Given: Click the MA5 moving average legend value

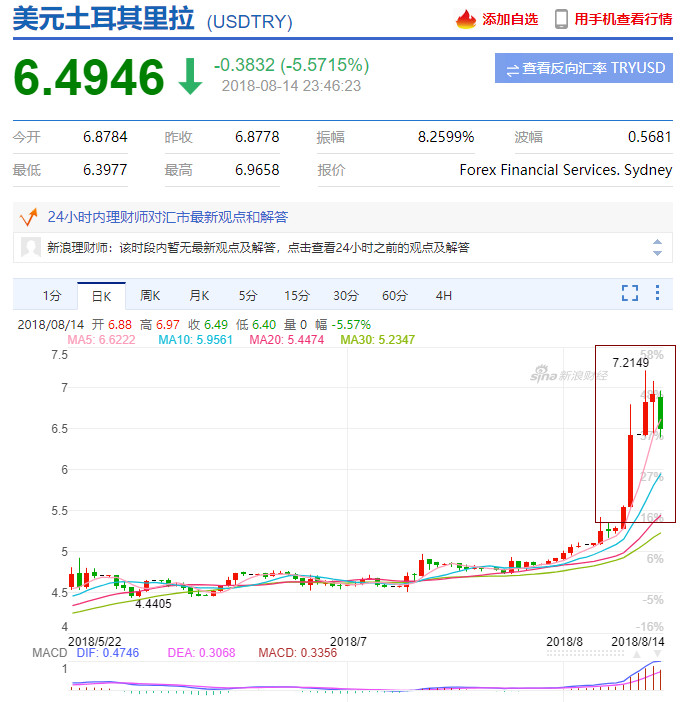Looking at the screenshot, I should [x=100, y=340].
